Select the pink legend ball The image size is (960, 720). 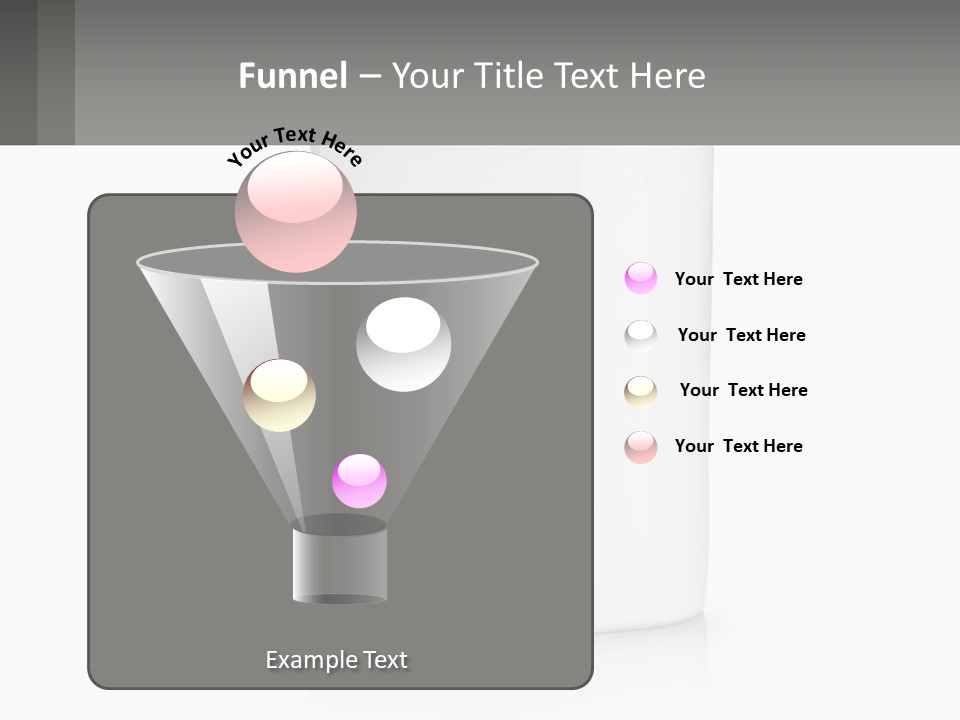coord(641,447)
